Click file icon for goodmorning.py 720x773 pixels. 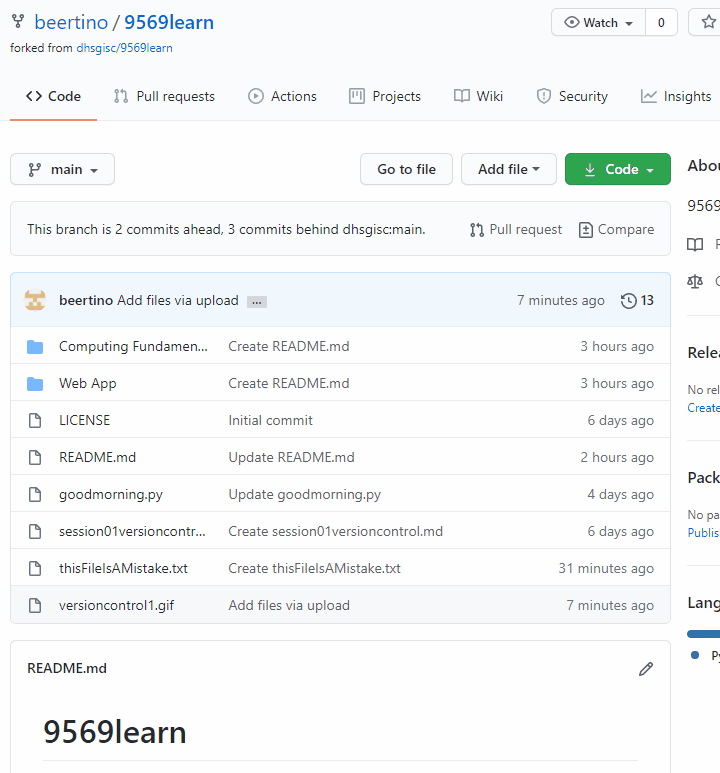point(35,494)
